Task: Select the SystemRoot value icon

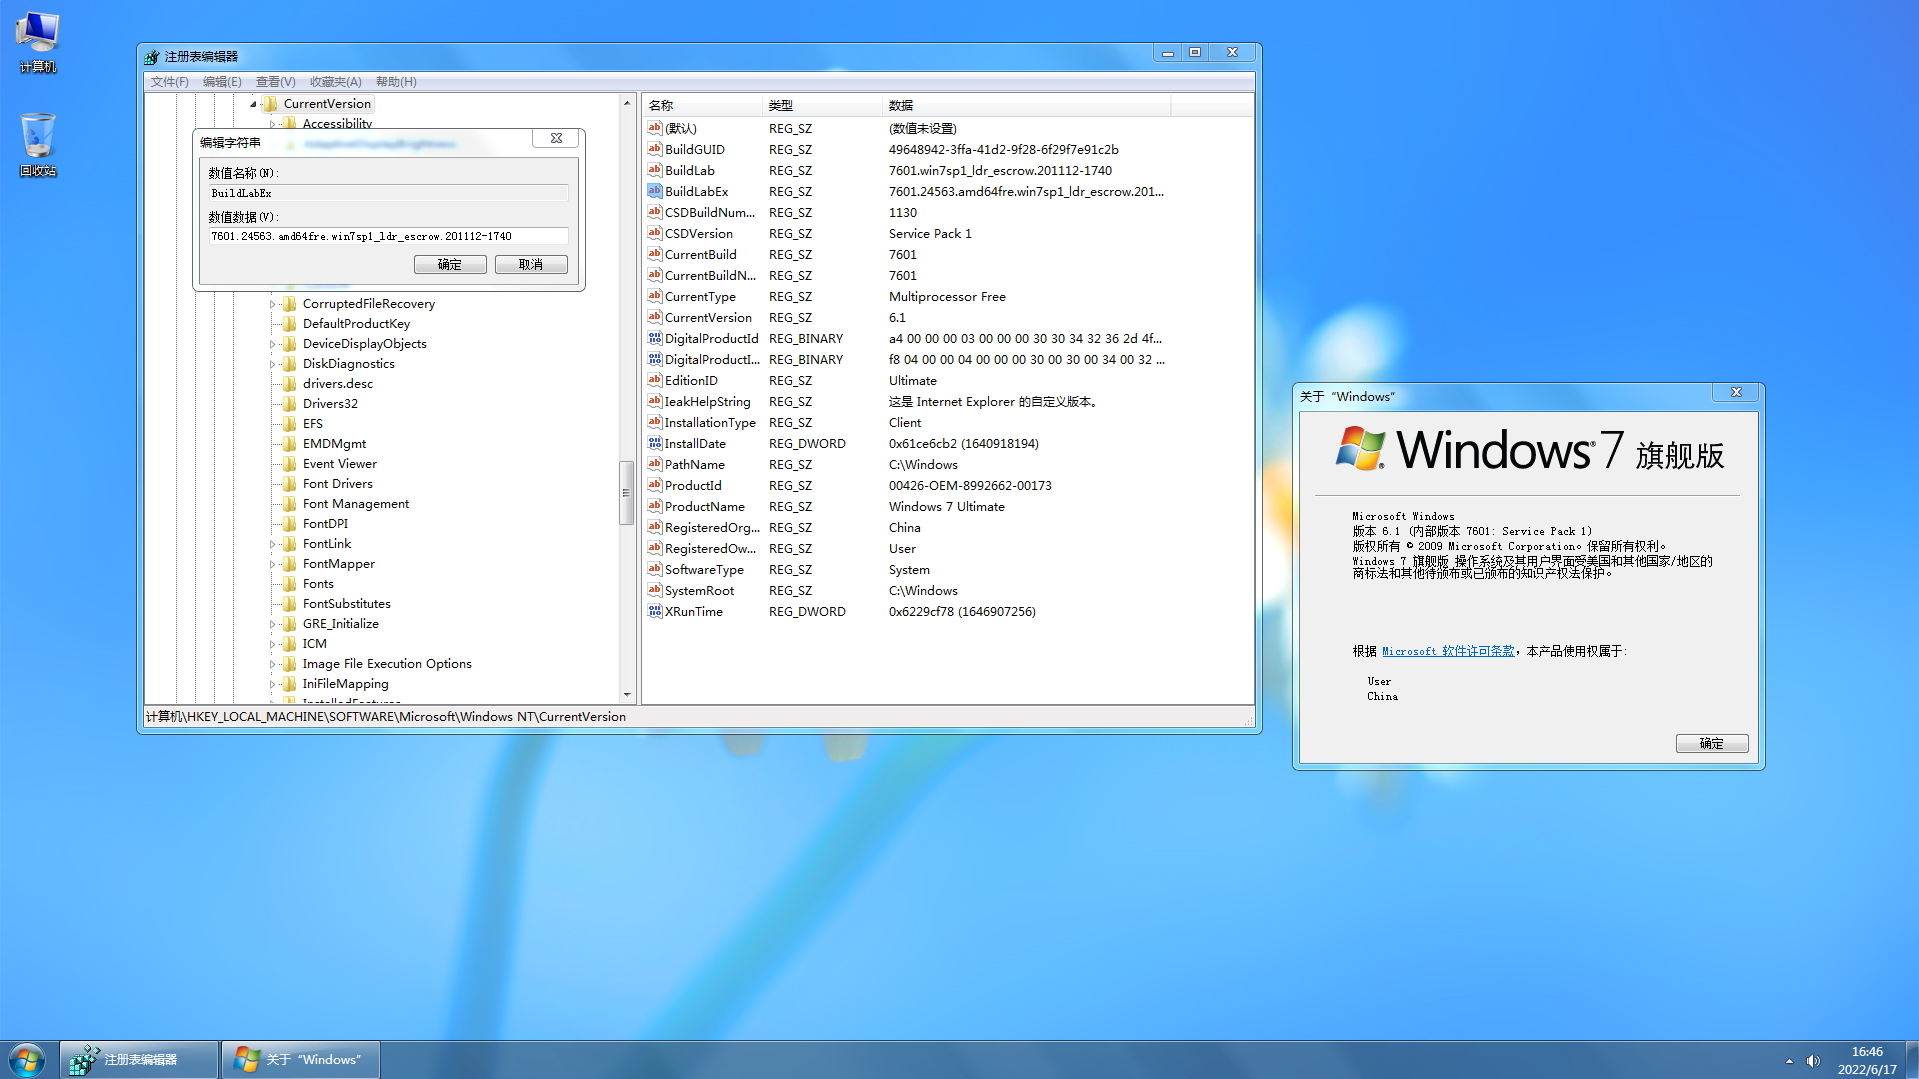Action: pyautogui.click(x=655, y=590)
